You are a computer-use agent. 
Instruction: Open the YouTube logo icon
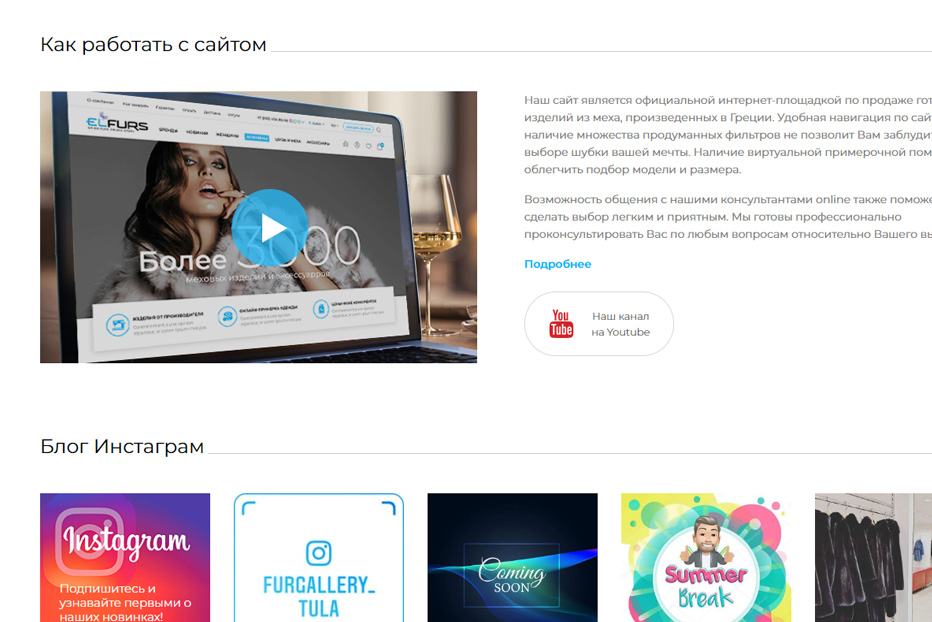[x=561, y=323]
